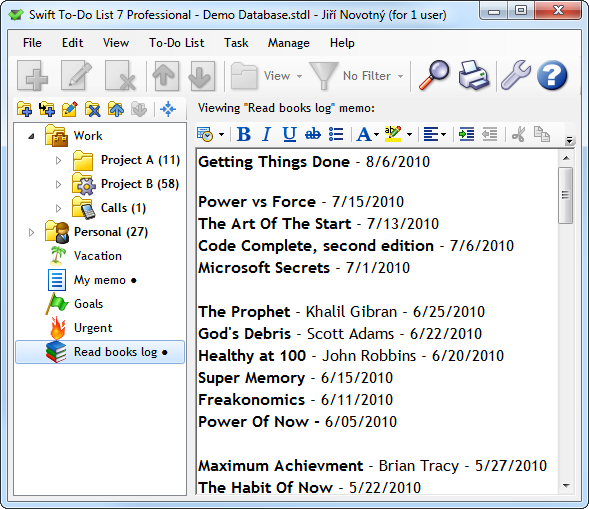Screen dimensions: 589x509
Task: Select the Goals list
Action: 88,304
